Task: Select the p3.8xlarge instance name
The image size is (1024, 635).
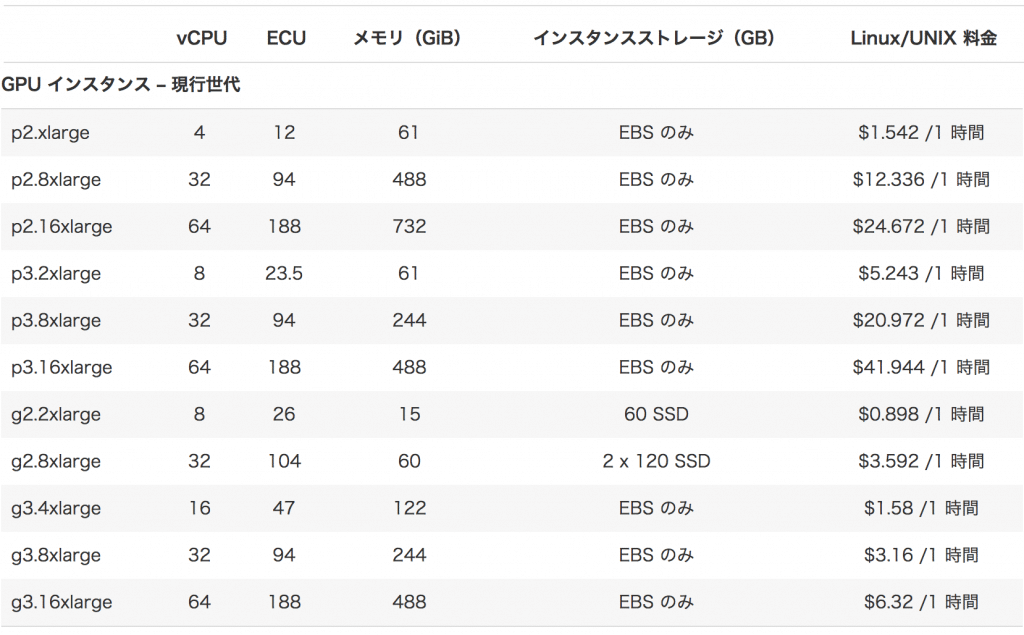Action: [56, 321]
